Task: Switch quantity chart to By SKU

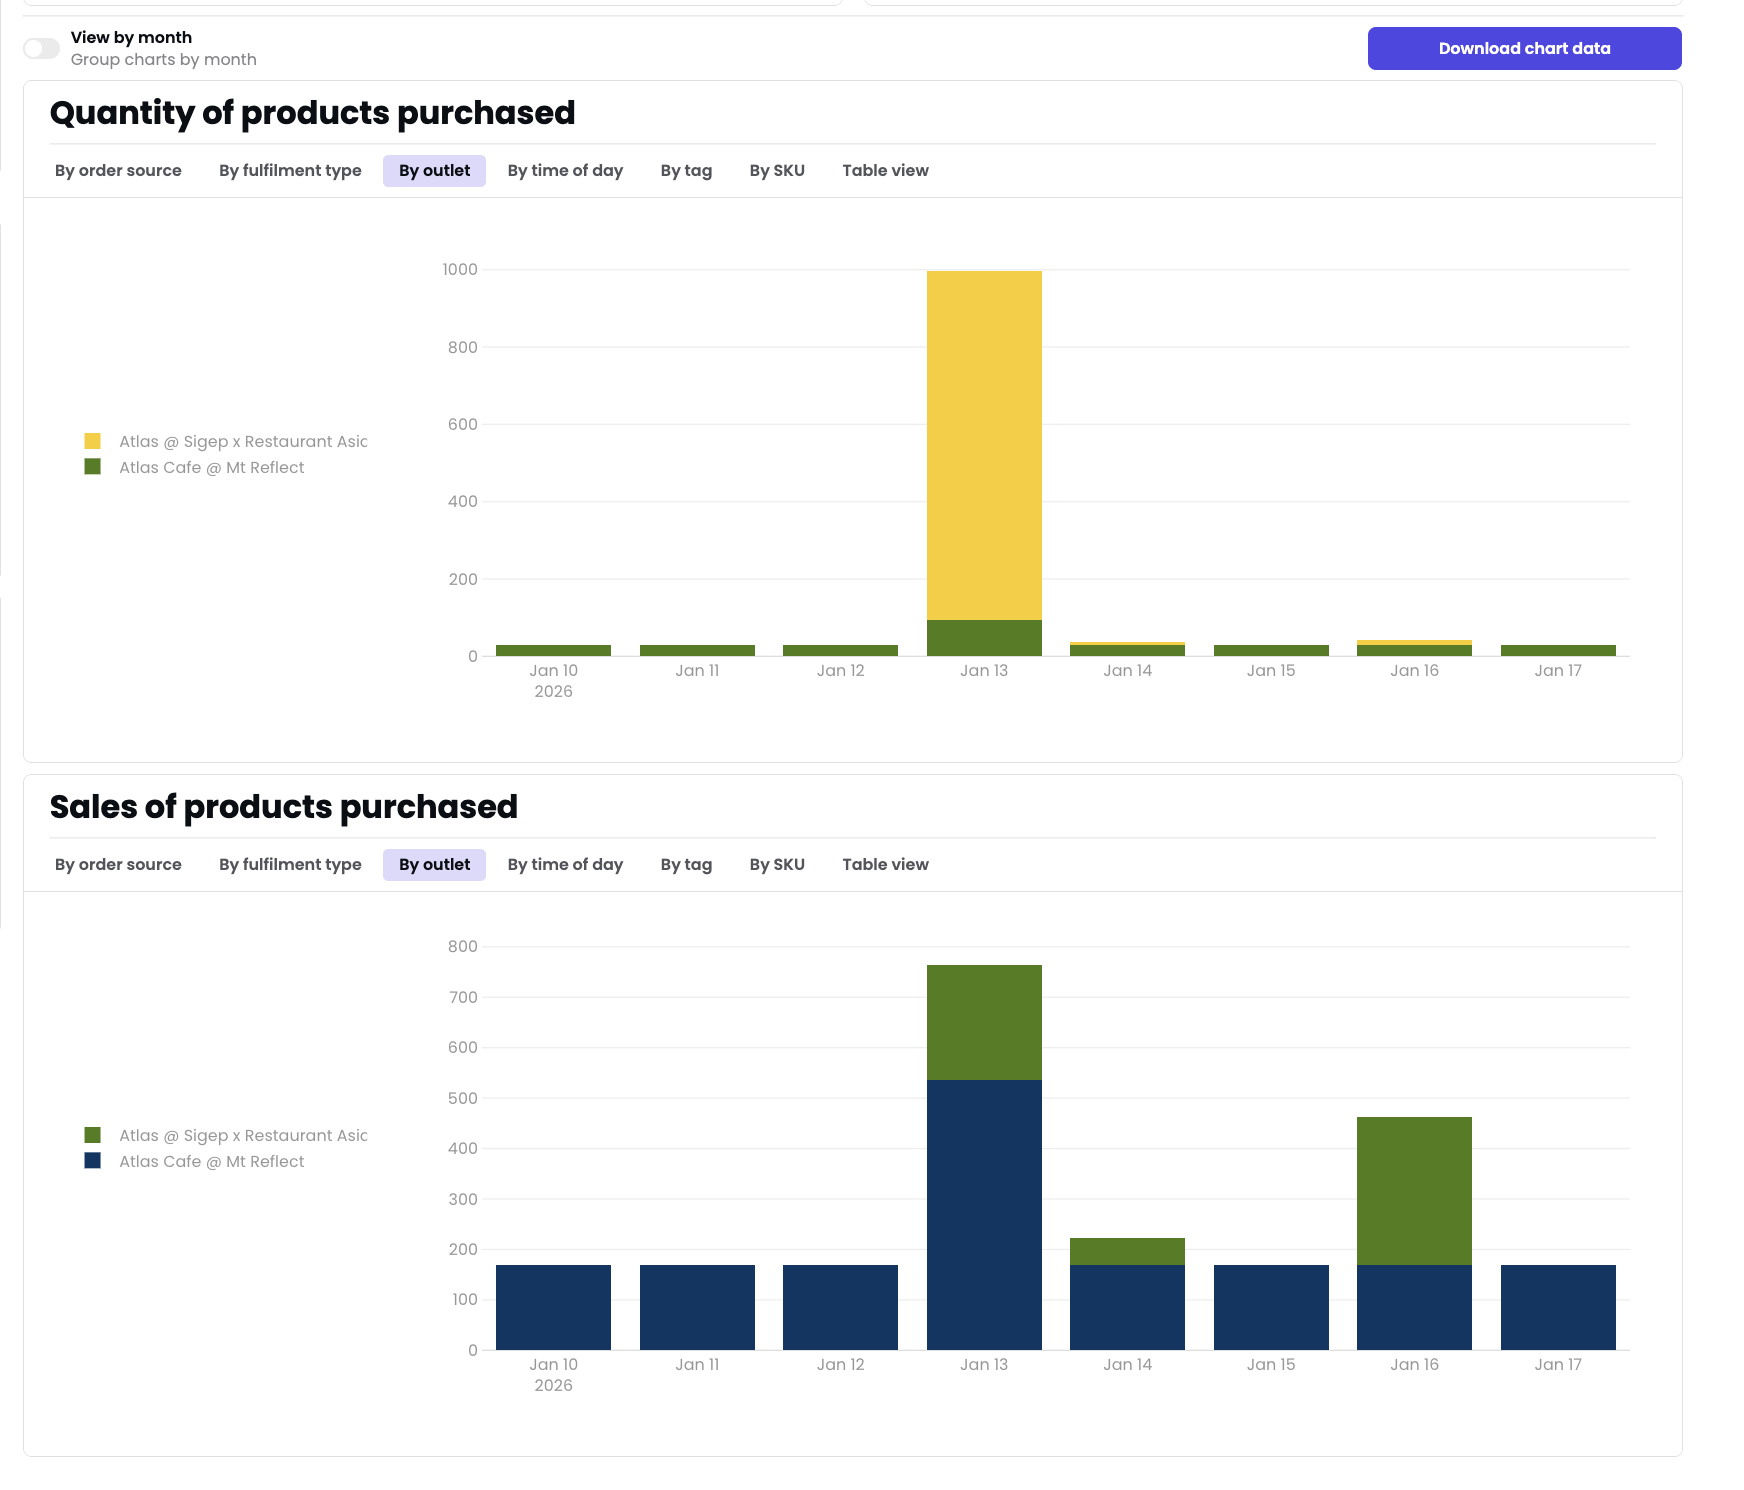Action: pyautogui.click(x=777, y=170)
